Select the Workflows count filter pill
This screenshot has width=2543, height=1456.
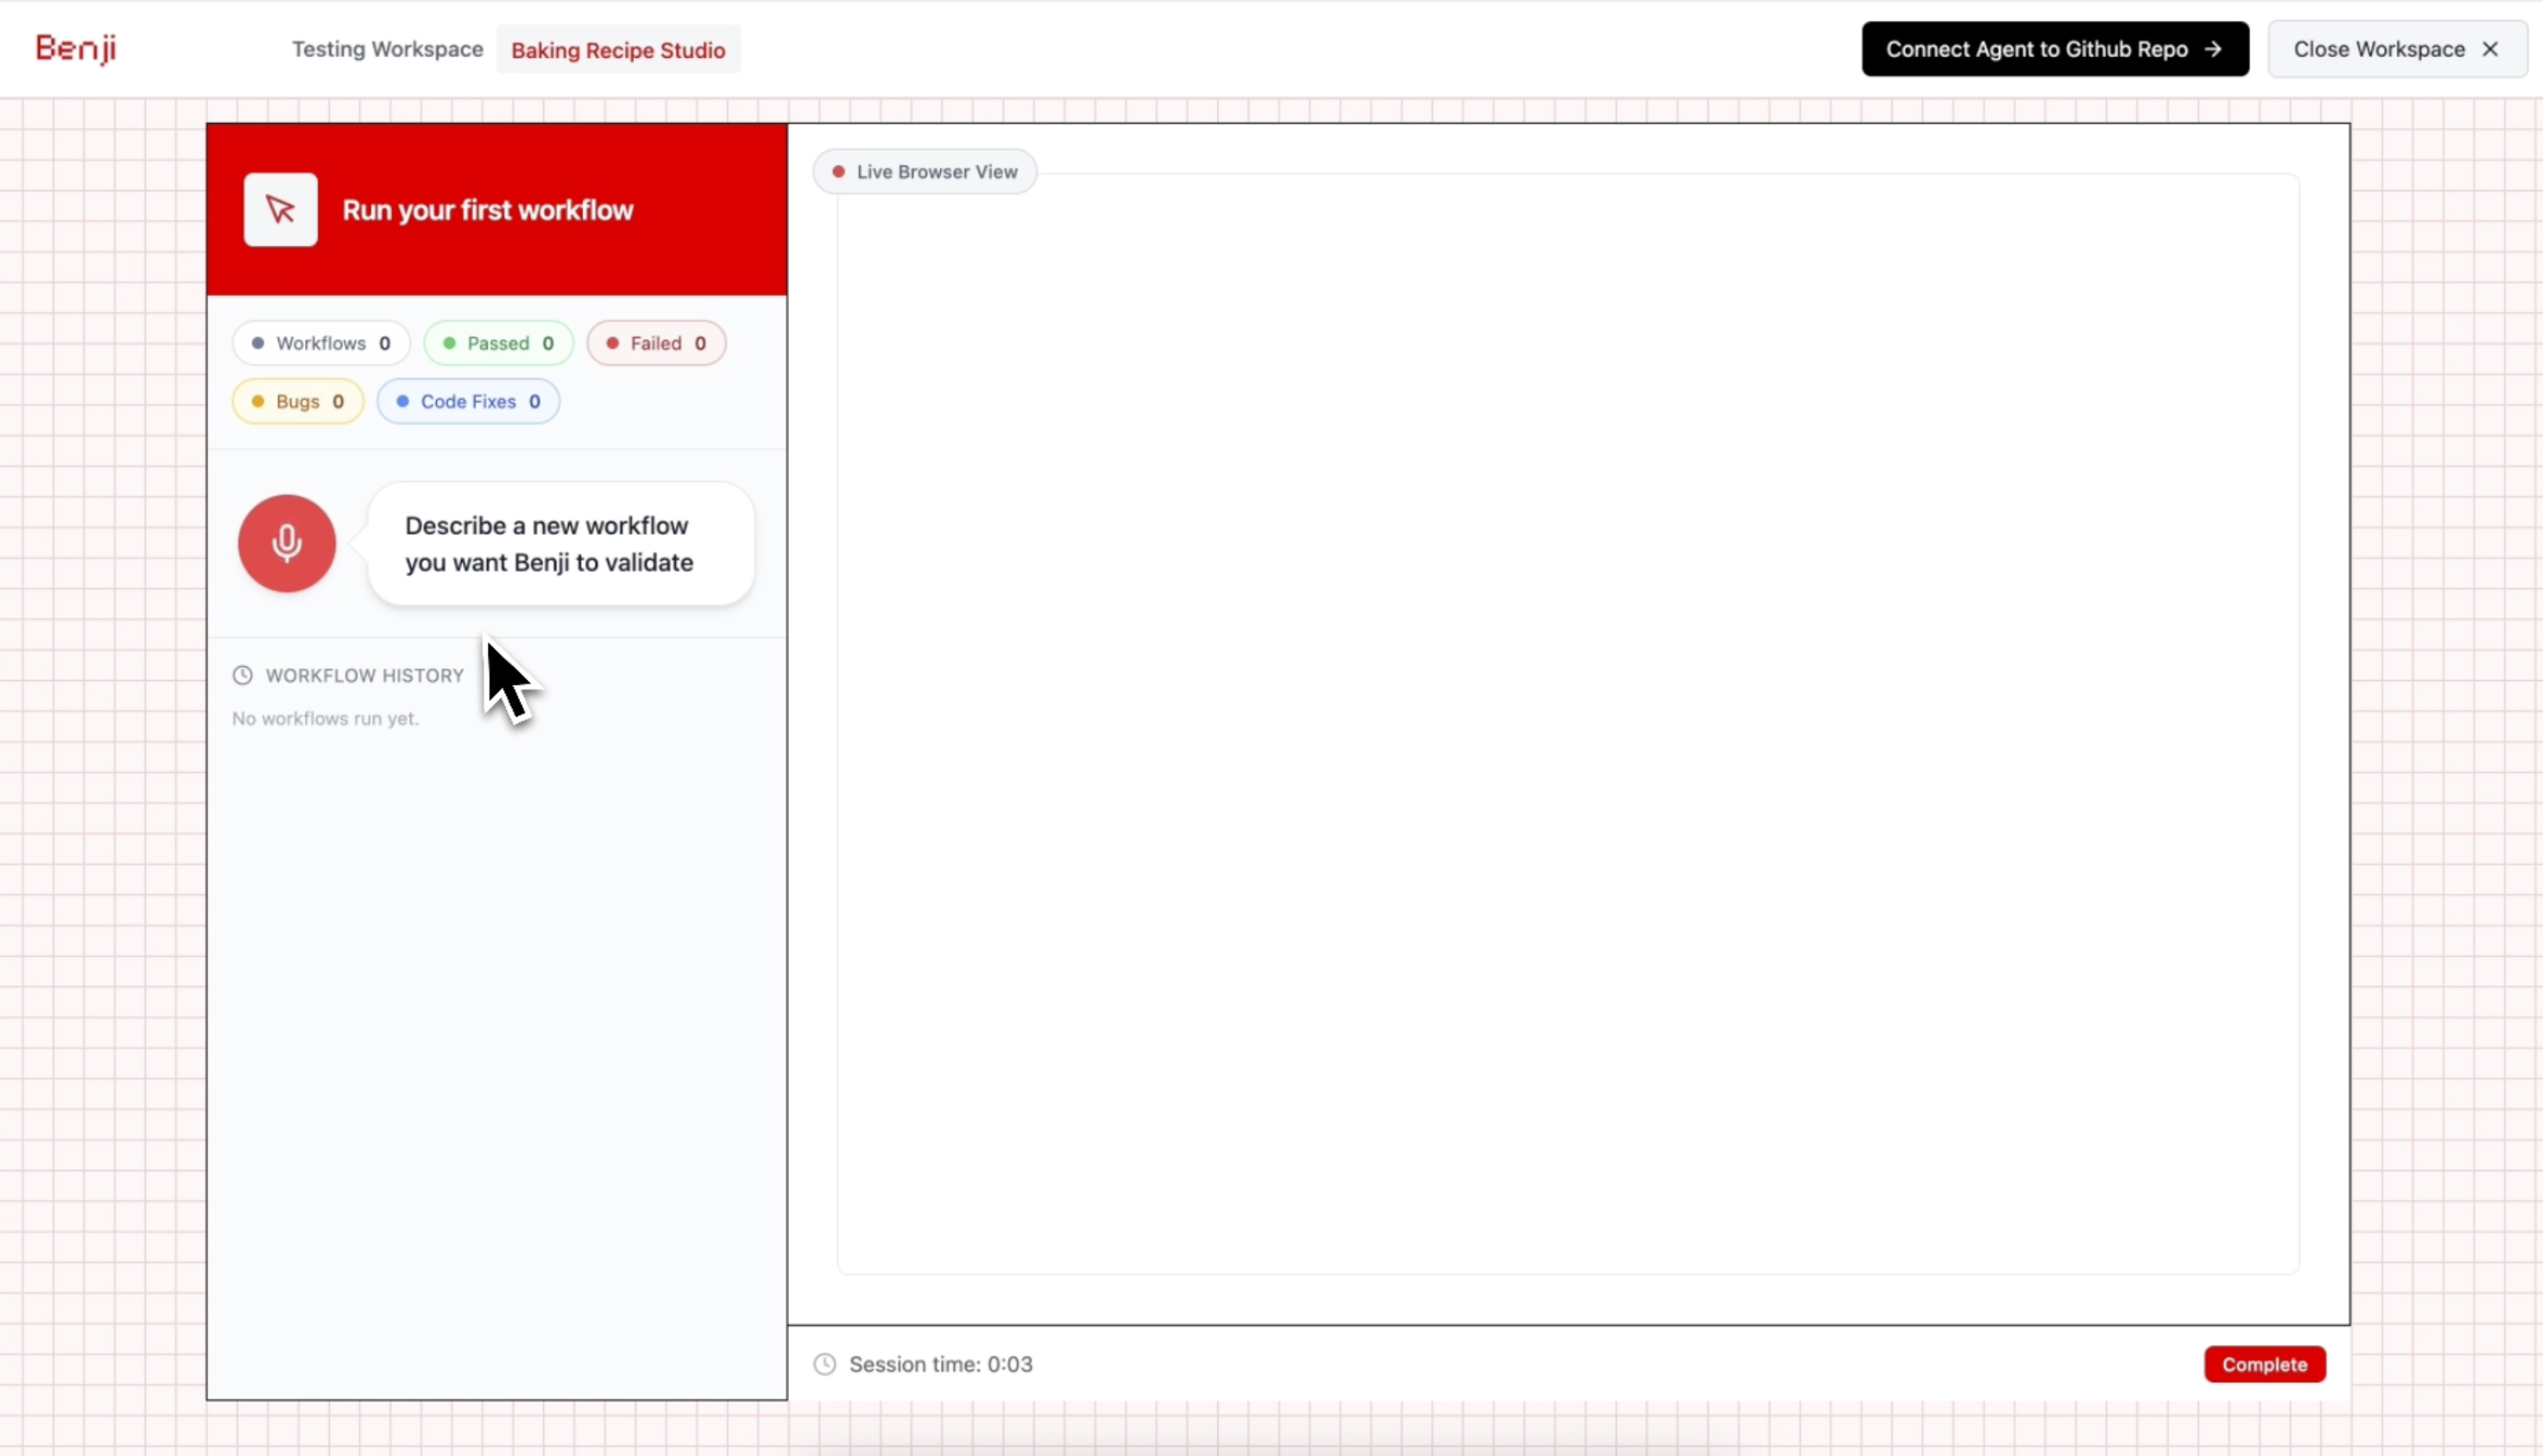coord(321,343)
